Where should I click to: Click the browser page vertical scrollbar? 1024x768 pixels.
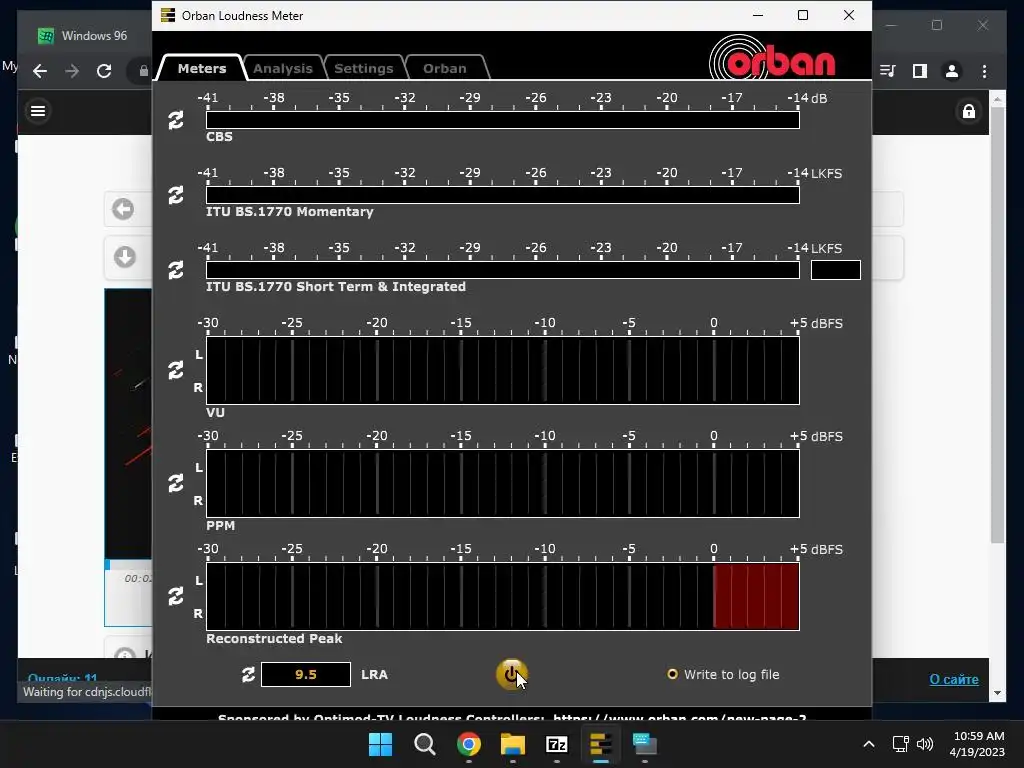[997, 327]
